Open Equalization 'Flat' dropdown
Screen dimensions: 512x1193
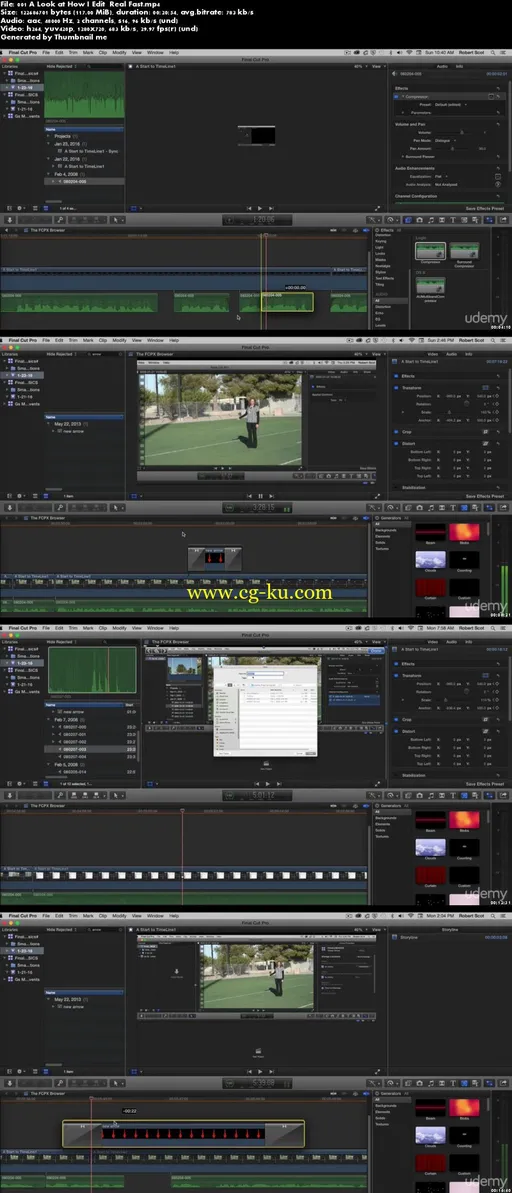point(441,176)
